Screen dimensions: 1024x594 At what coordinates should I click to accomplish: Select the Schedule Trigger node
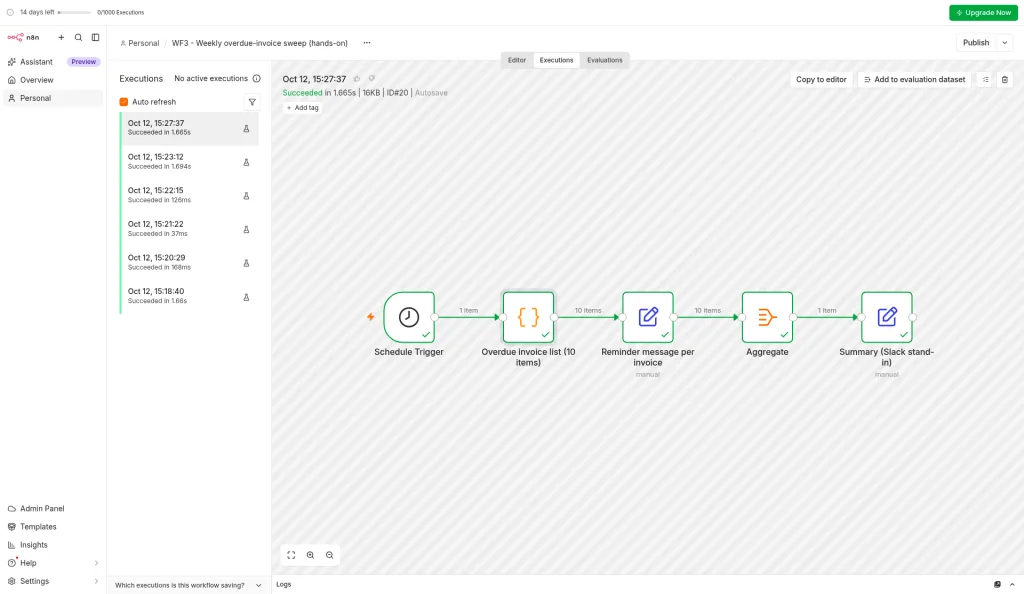(409, 317)
